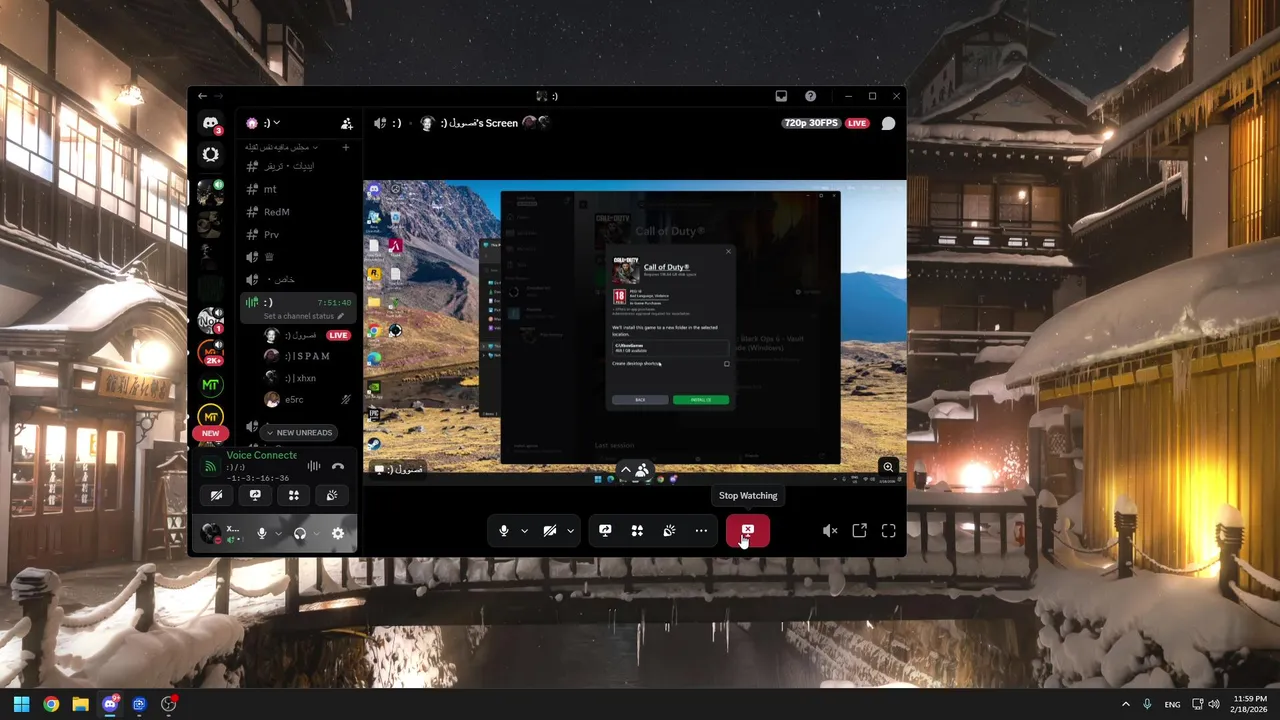This screenshot has height=720, width=1280.
Task: Open the invite people icon beside the server name
Action: (x=346, y=123)
